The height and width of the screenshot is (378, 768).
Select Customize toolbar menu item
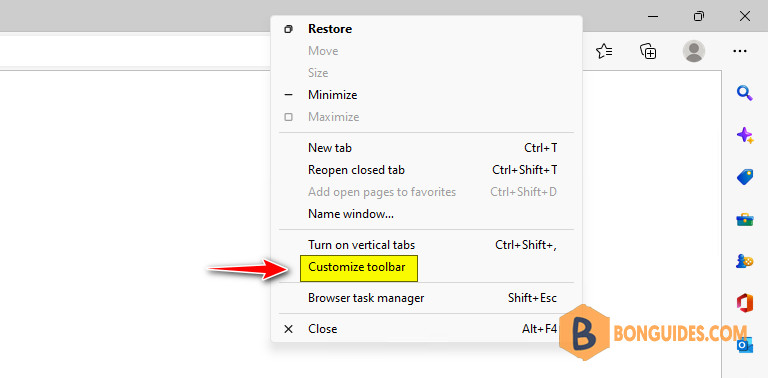pos(426,267)
